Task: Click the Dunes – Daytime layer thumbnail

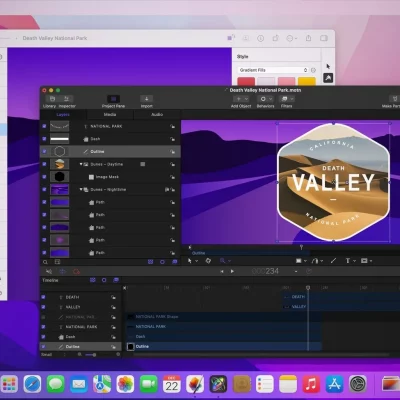Action: pos(59,164)
